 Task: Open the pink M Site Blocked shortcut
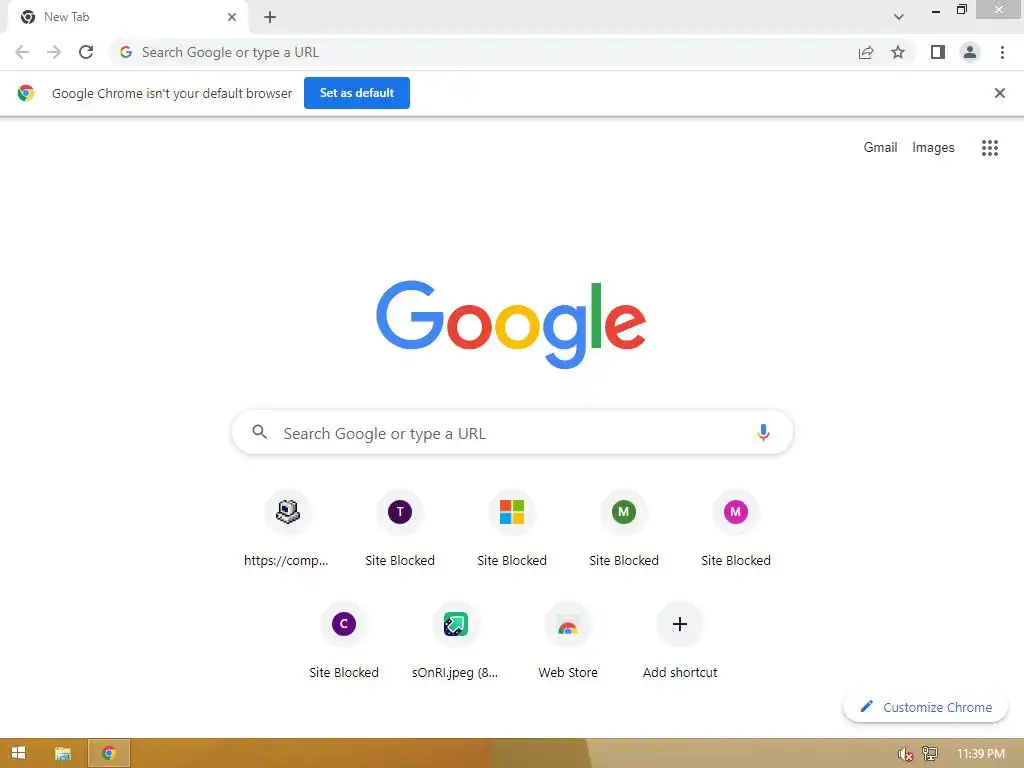tap(736, 528)
